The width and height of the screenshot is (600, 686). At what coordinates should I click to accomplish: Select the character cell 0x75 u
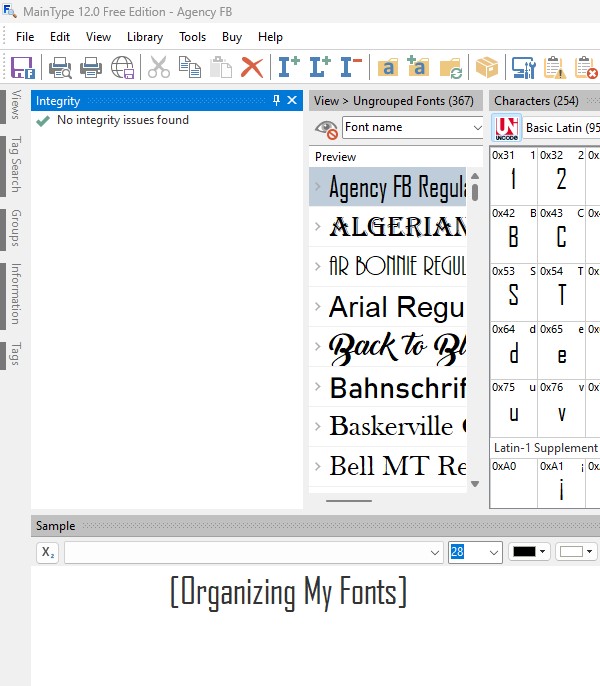[513, 409]
